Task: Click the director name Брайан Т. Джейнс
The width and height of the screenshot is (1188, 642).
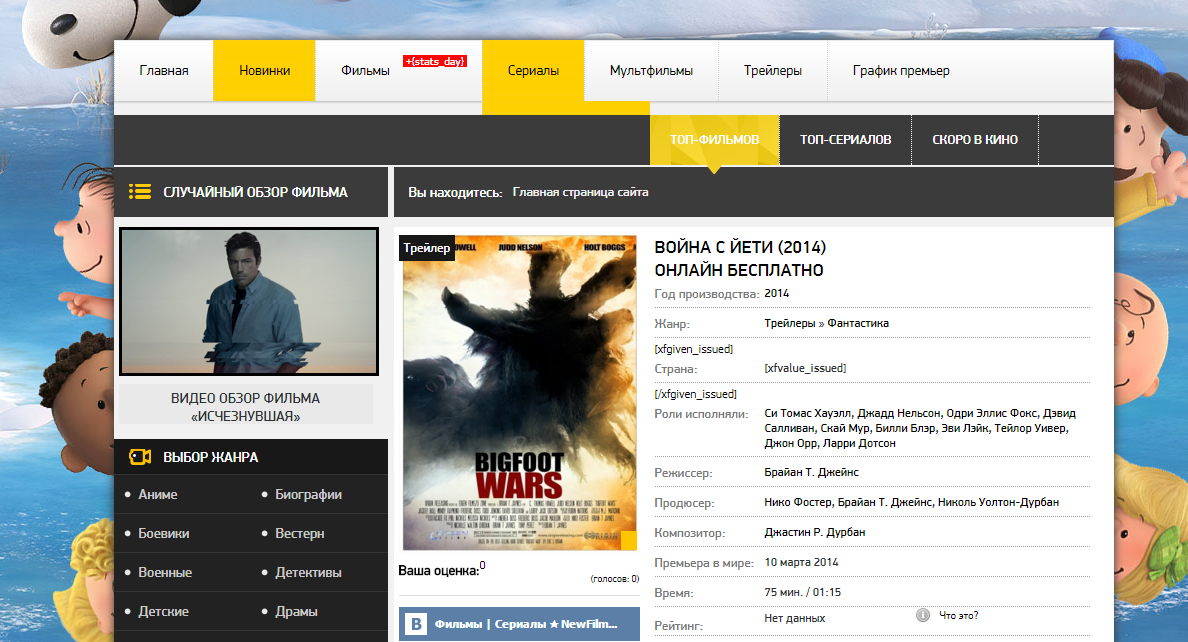Action: pyautogui.click(x=811, y=472)
